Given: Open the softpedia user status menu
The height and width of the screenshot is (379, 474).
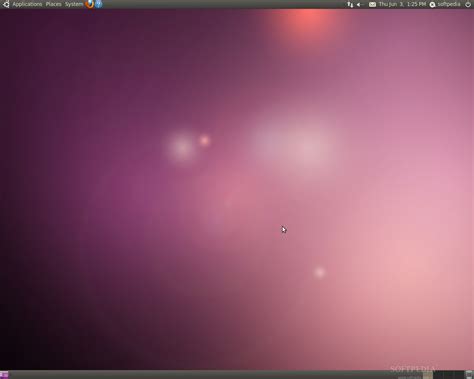Looking at the screenshot, I should click(445, 4).
